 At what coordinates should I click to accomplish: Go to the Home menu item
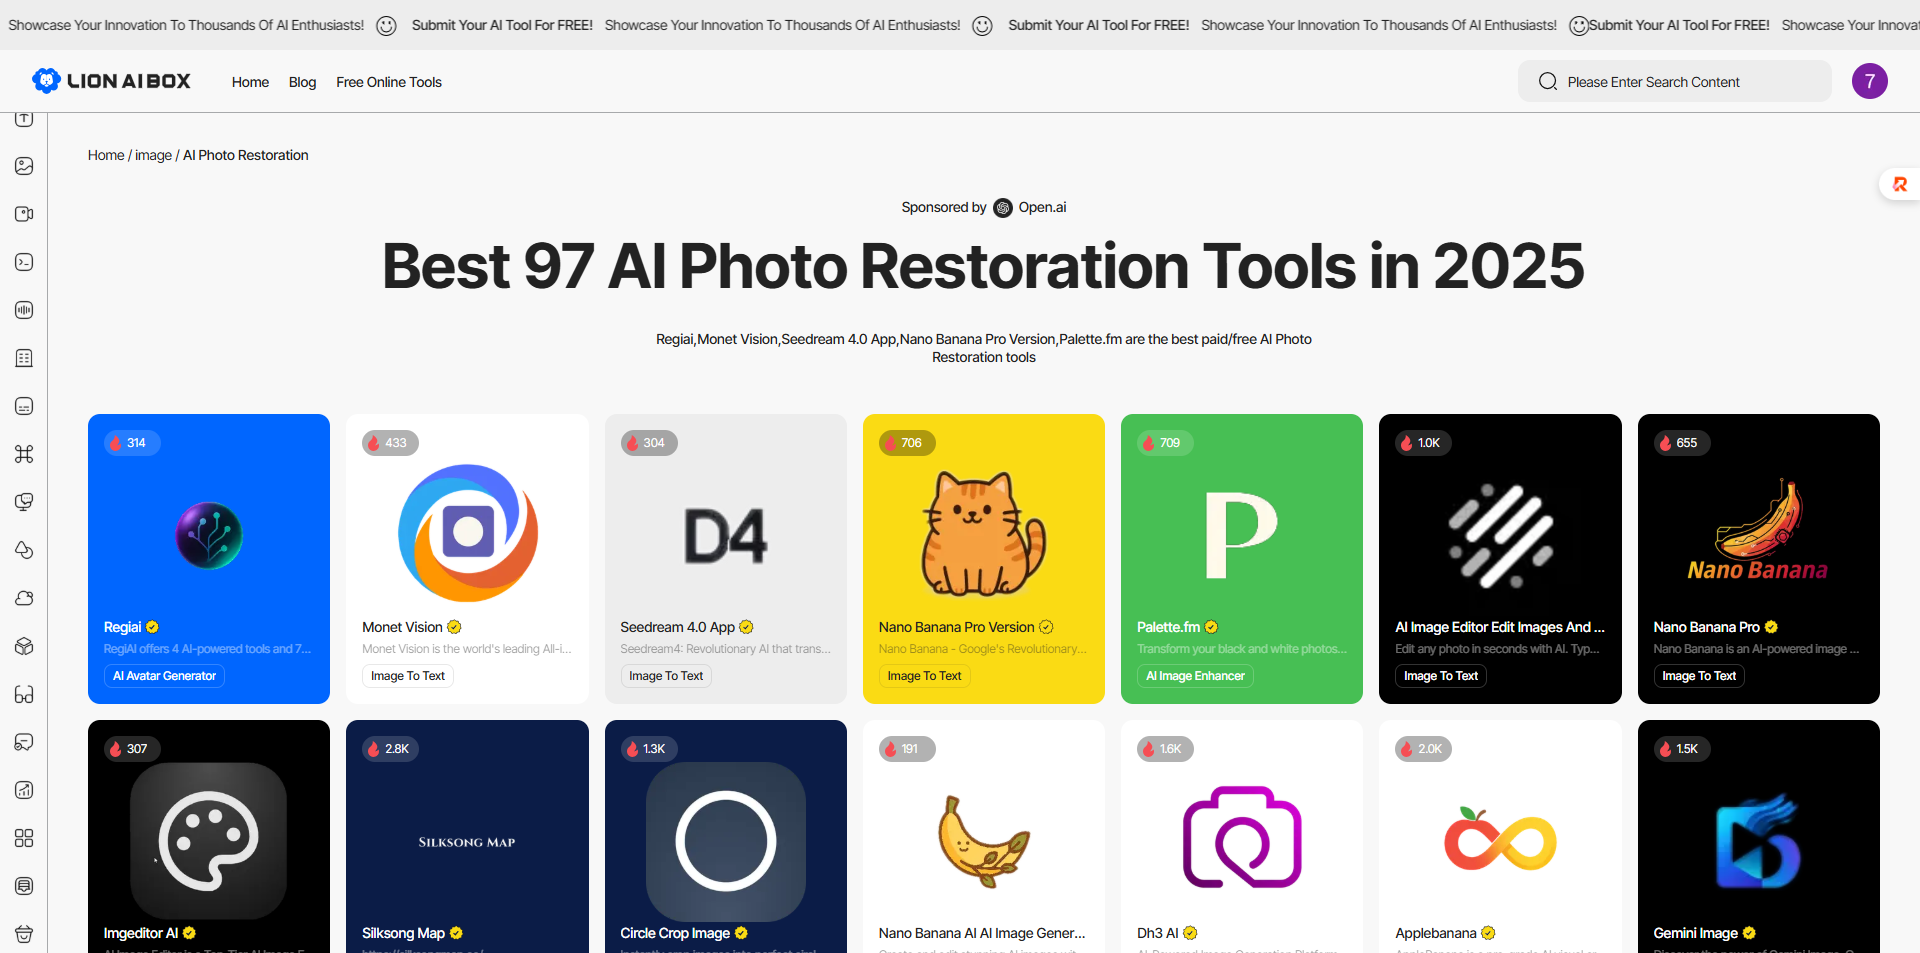pos(250,82)
